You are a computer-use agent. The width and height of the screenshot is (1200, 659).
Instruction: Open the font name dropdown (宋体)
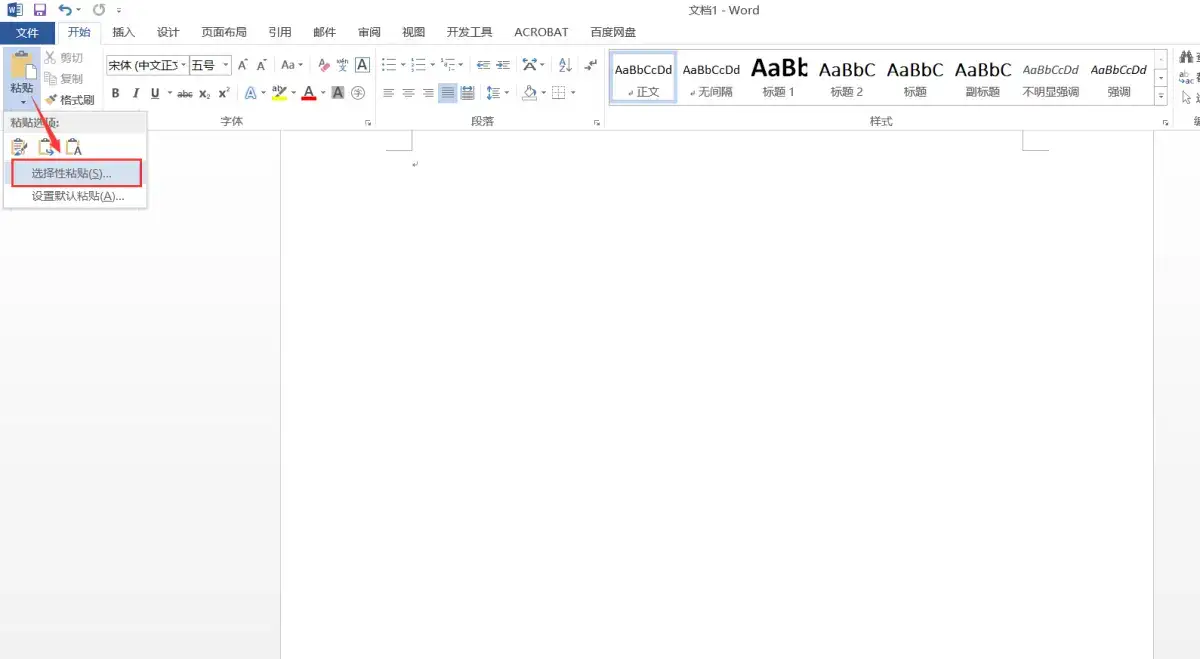[x=184, y=65]
